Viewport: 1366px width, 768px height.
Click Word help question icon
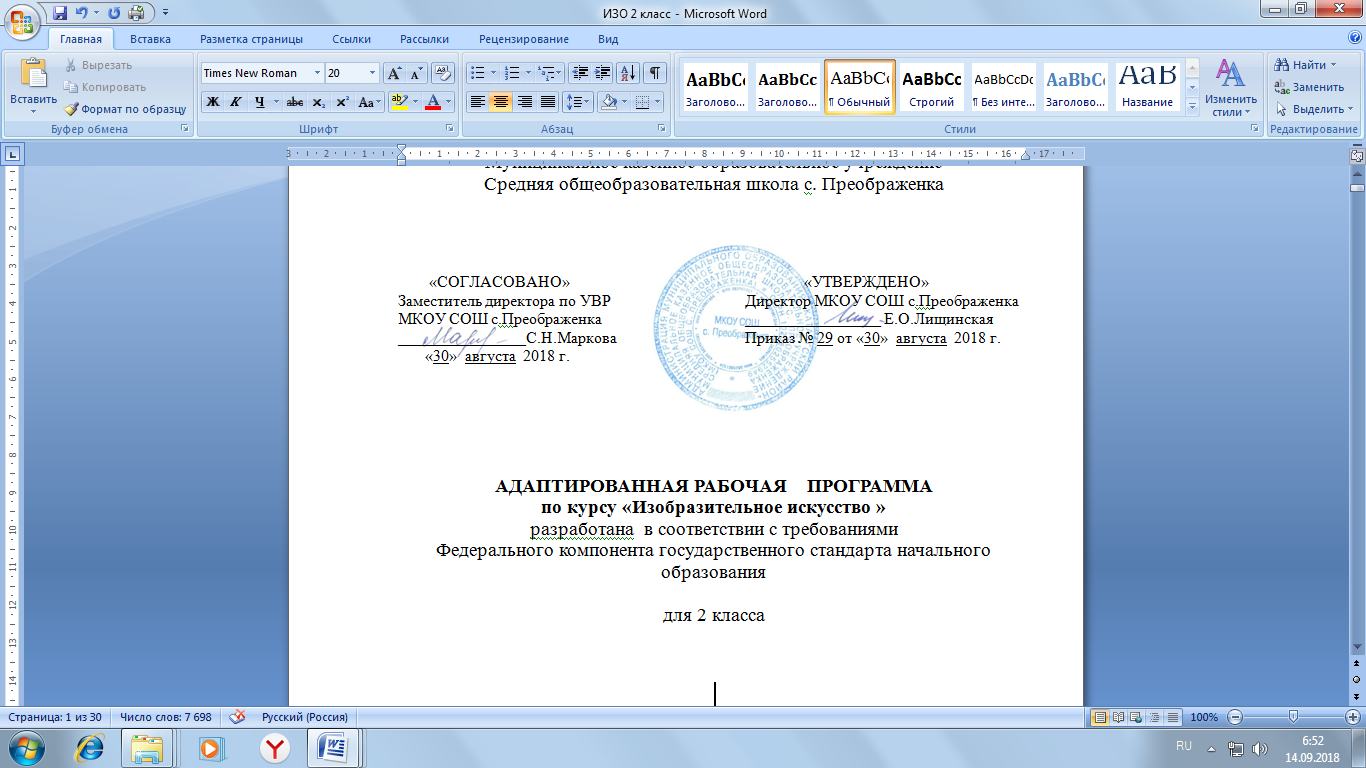[x=1355, y=39]
